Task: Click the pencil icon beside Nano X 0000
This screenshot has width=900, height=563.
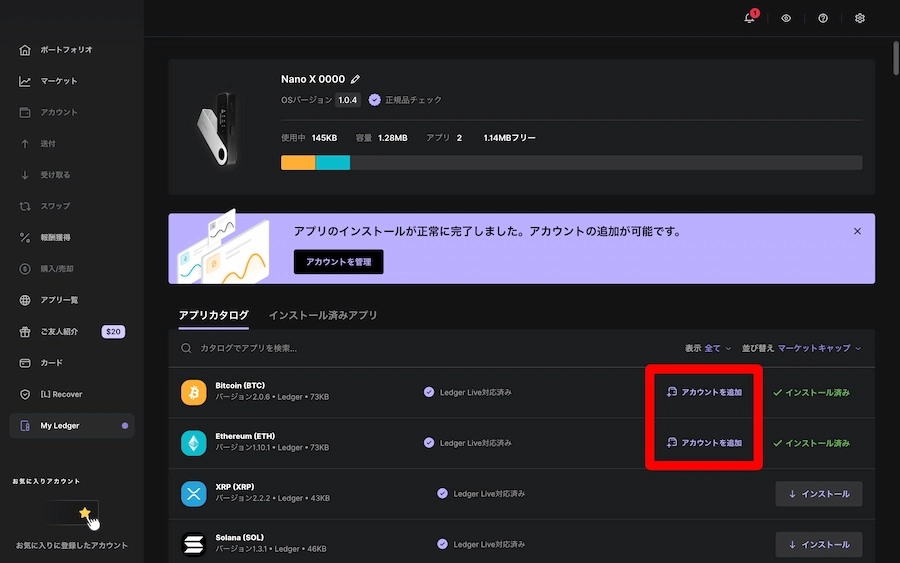Action: 355,79
